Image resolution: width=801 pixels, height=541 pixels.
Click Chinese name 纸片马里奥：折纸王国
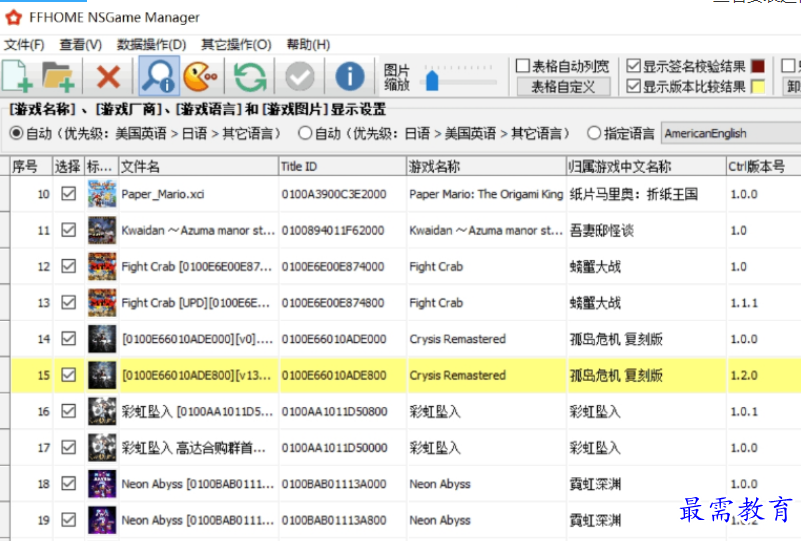point(633,194)
